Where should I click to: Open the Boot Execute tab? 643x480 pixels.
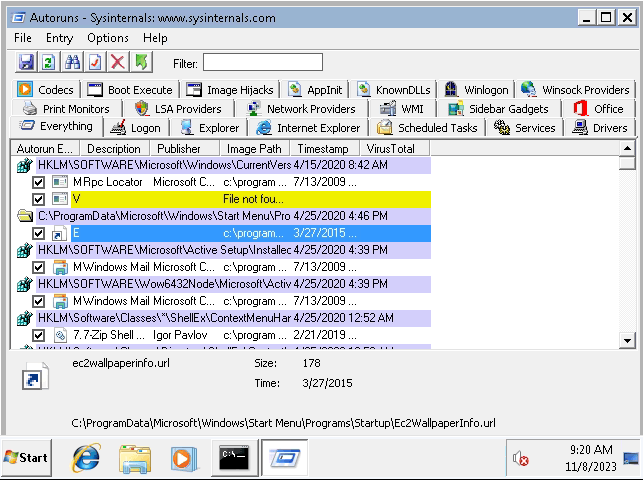pyautogui.click(x=130, y=89)
